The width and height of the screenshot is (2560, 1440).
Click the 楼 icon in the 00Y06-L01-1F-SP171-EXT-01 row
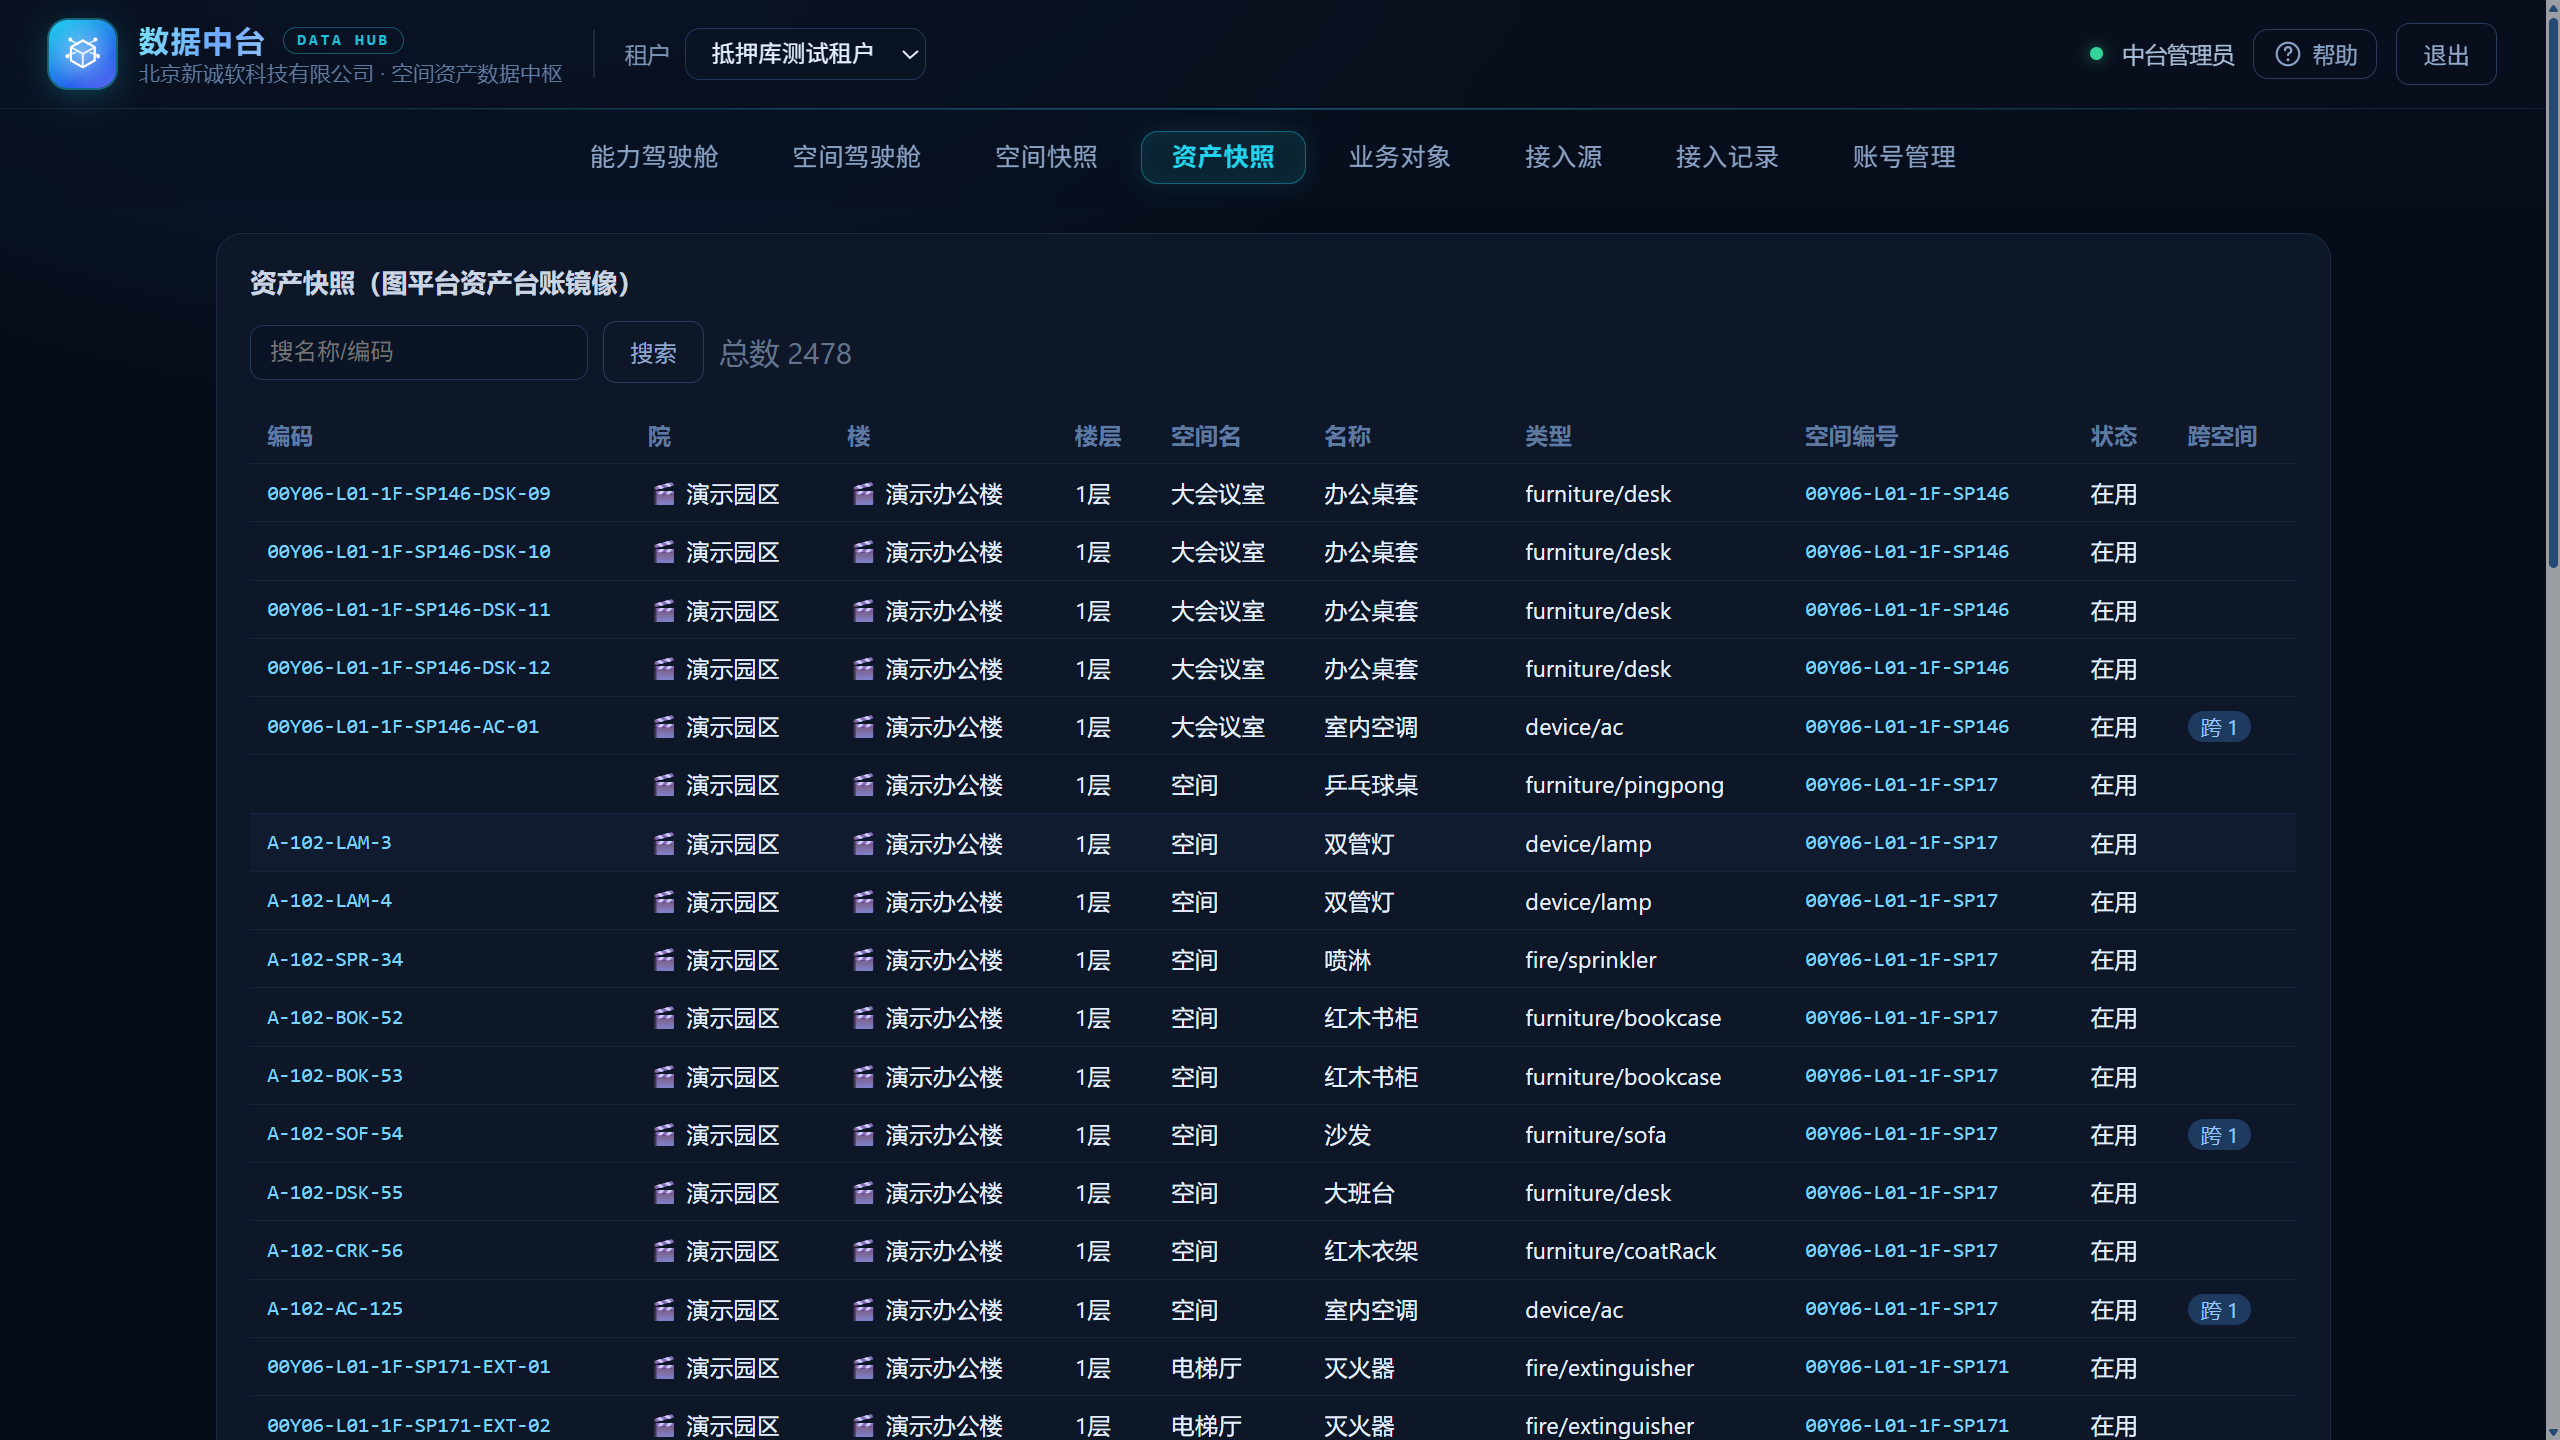pos(863,1368)
